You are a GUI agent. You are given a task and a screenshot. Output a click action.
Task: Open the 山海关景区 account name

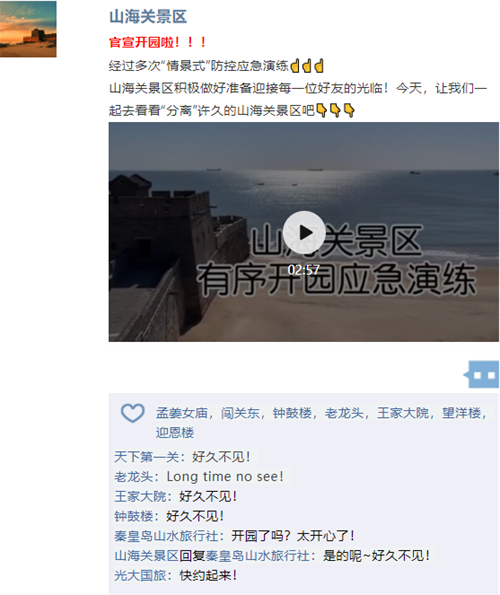[x=148, y=17]
